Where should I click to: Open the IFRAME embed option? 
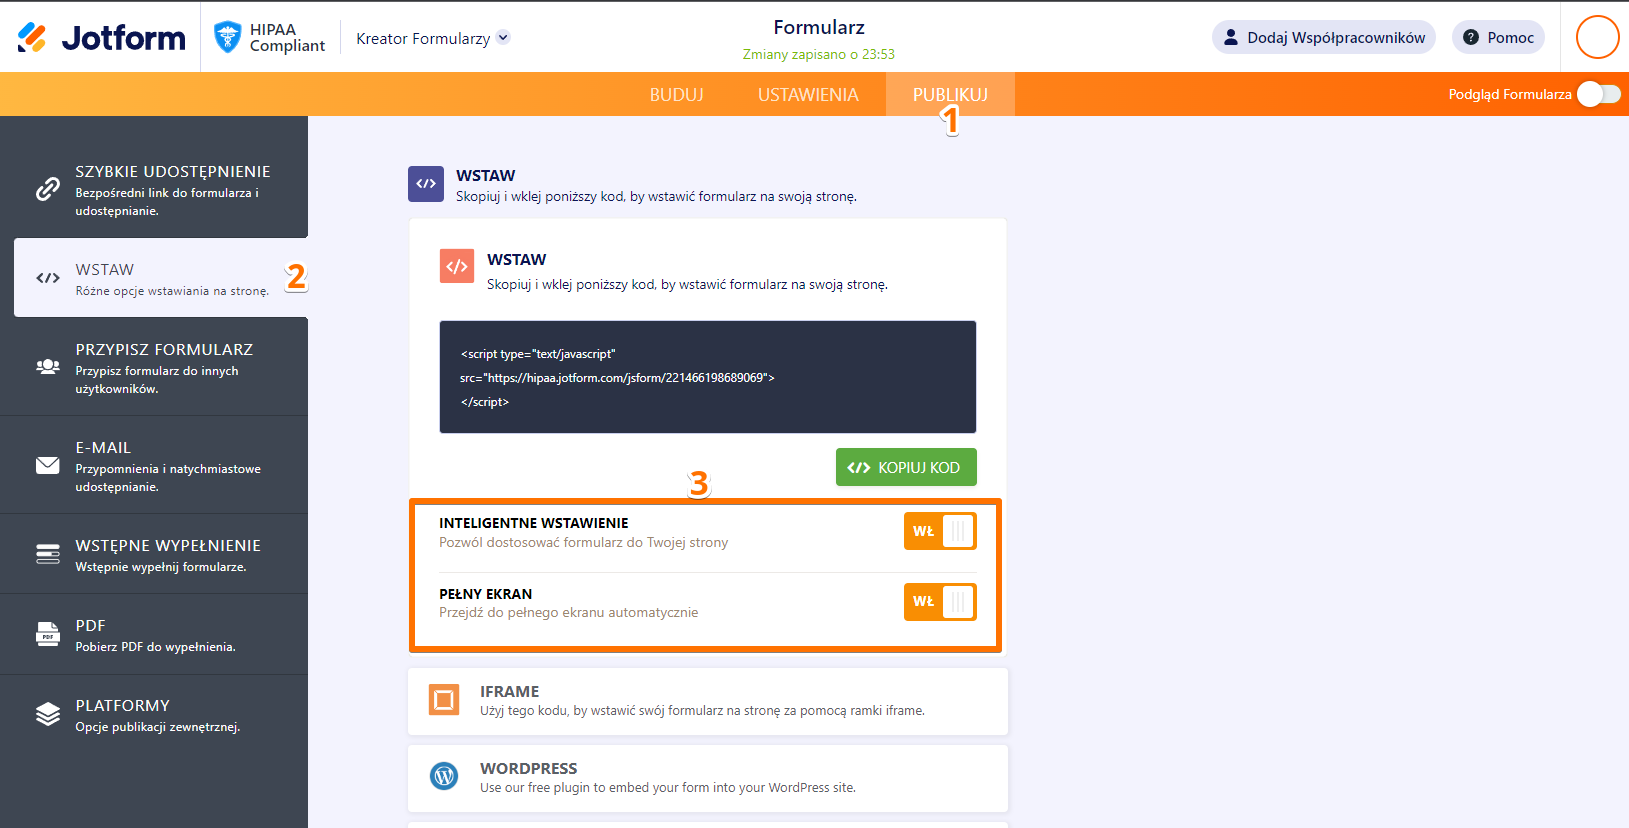click(x=708, y=701)
